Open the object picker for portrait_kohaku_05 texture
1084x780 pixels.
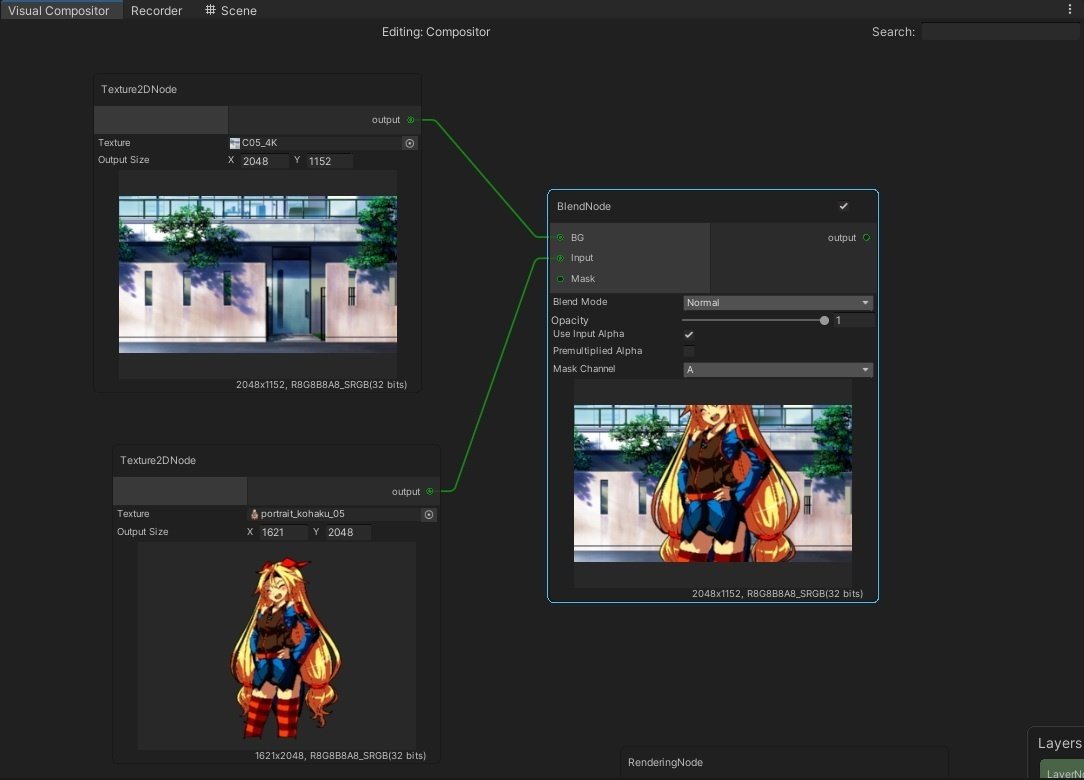click(x=429, y=514)
